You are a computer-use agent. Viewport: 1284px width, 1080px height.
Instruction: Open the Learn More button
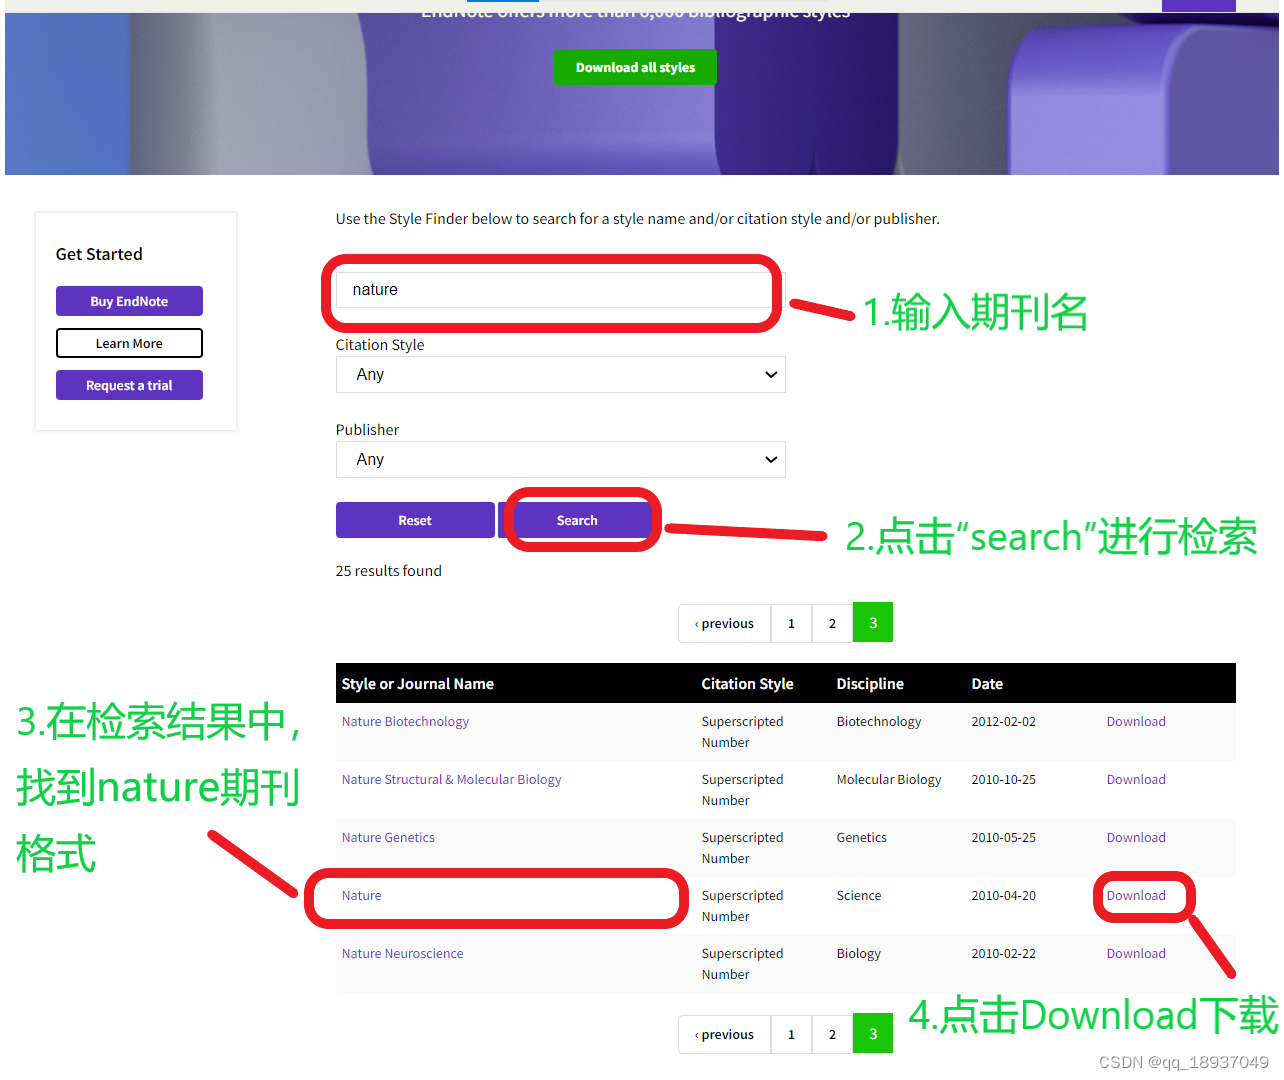click(129, 343)
